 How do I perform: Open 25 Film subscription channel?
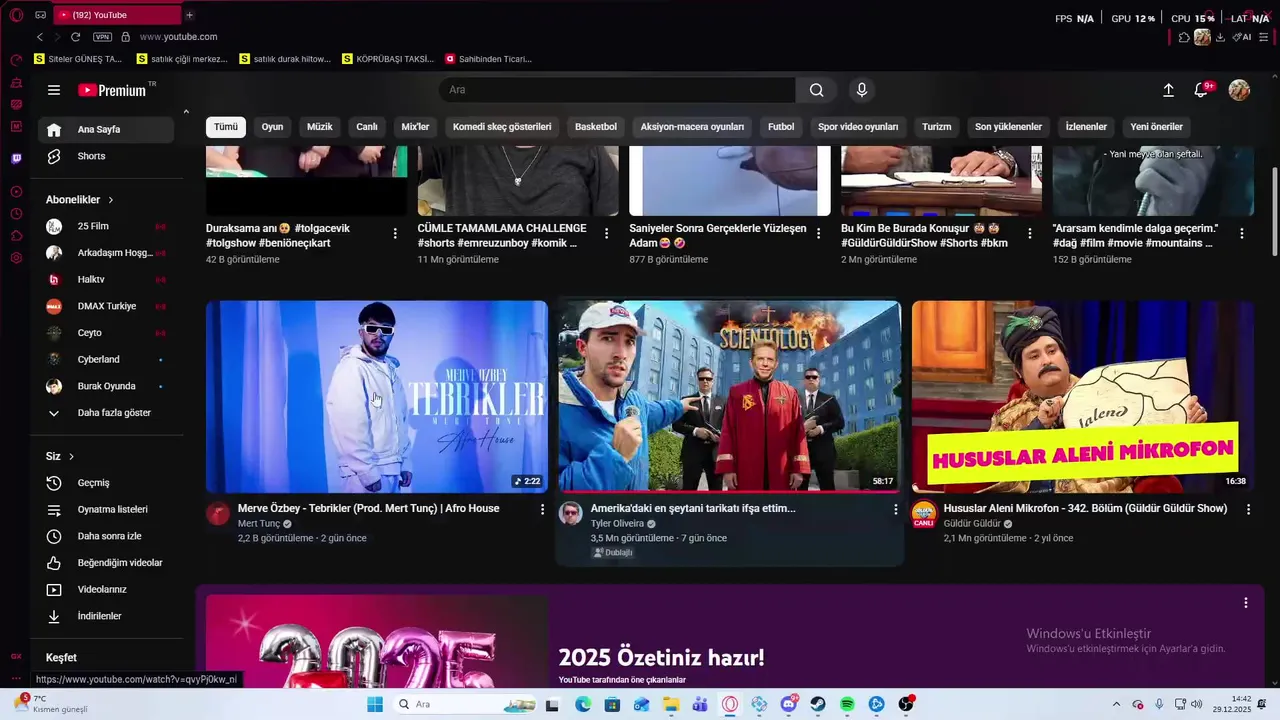click(107, 226)
